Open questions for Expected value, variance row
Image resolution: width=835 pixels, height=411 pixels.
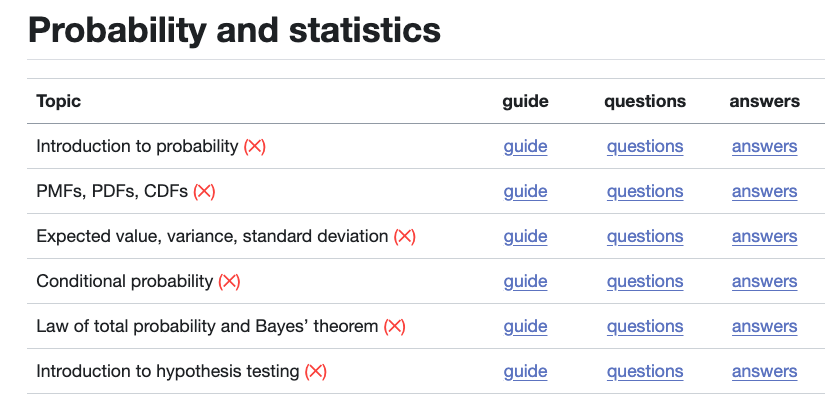[645, 236]
